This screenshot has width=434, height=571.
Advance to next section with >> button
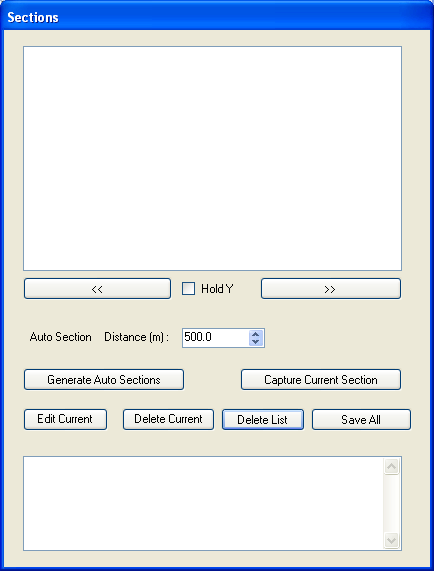point(331,289)
